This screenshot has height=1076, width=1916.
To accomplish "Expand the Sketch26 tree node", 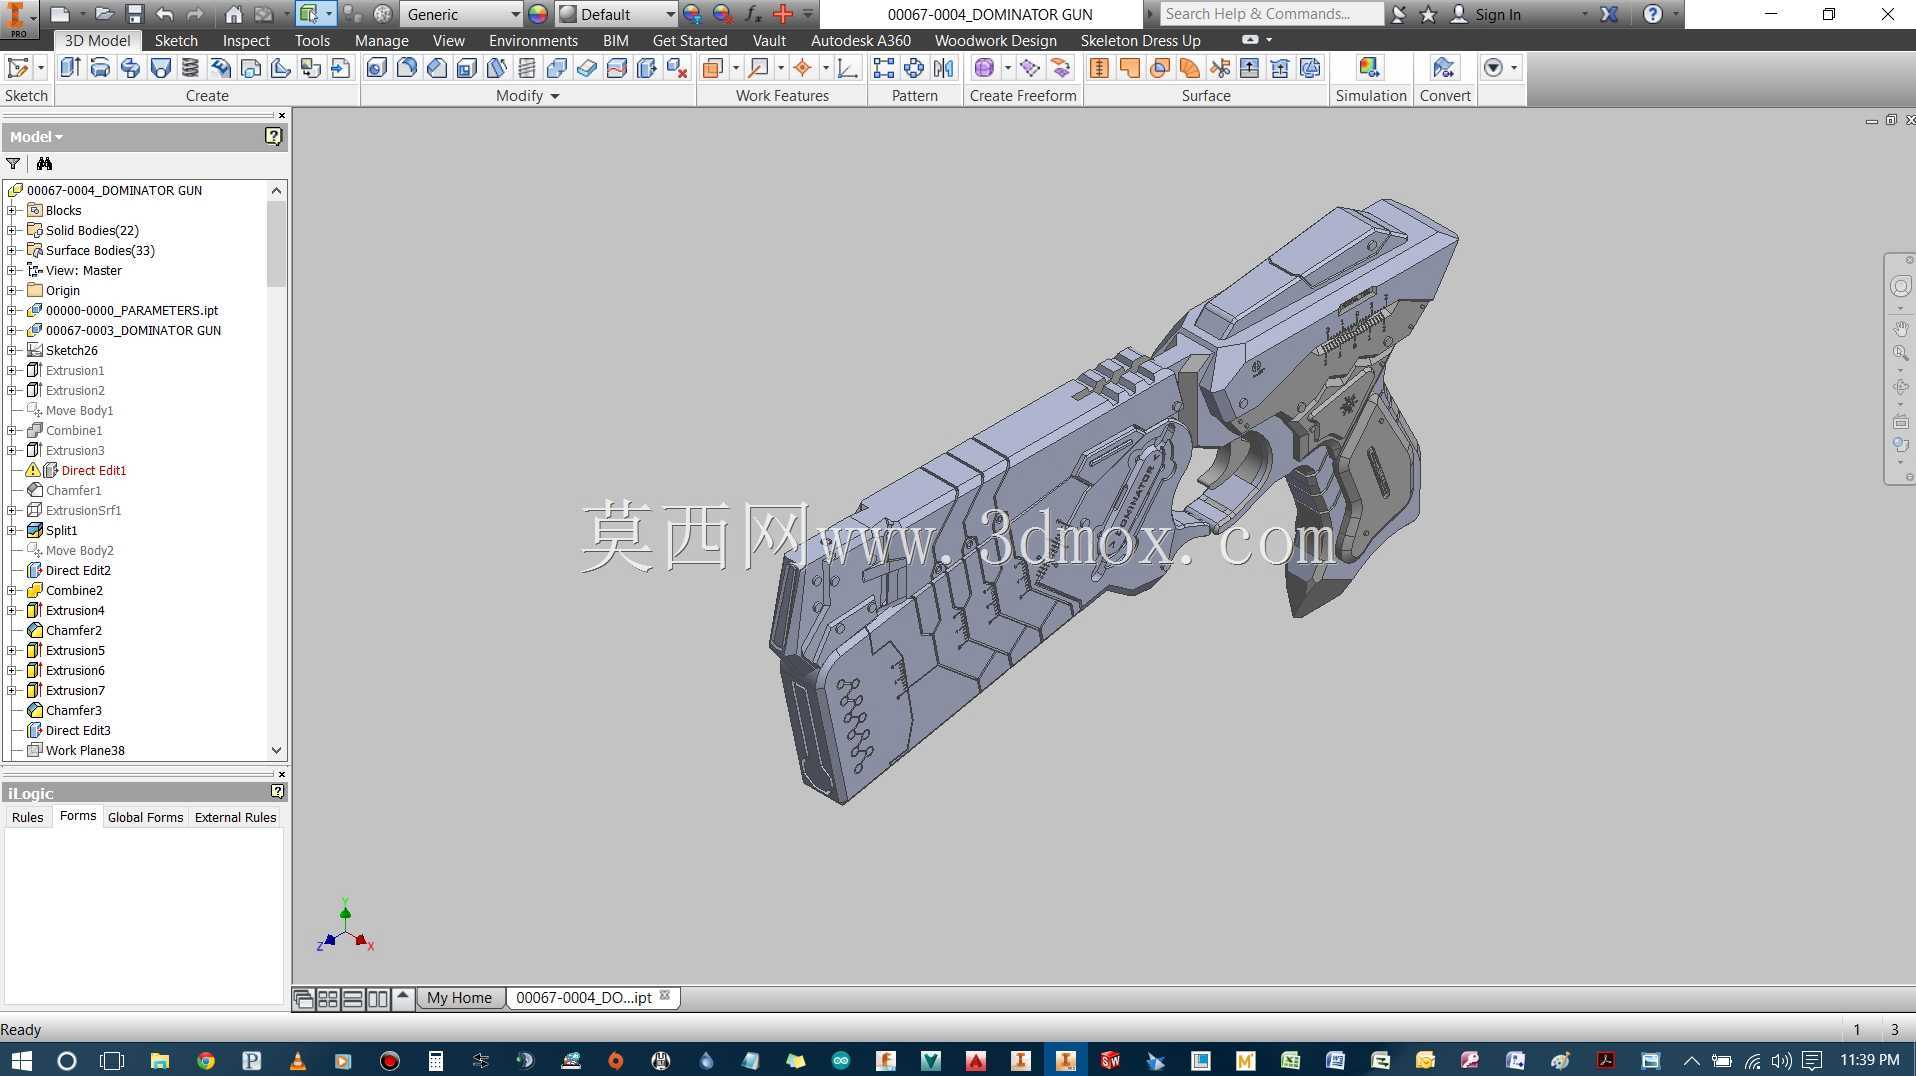I will (12, 350).
